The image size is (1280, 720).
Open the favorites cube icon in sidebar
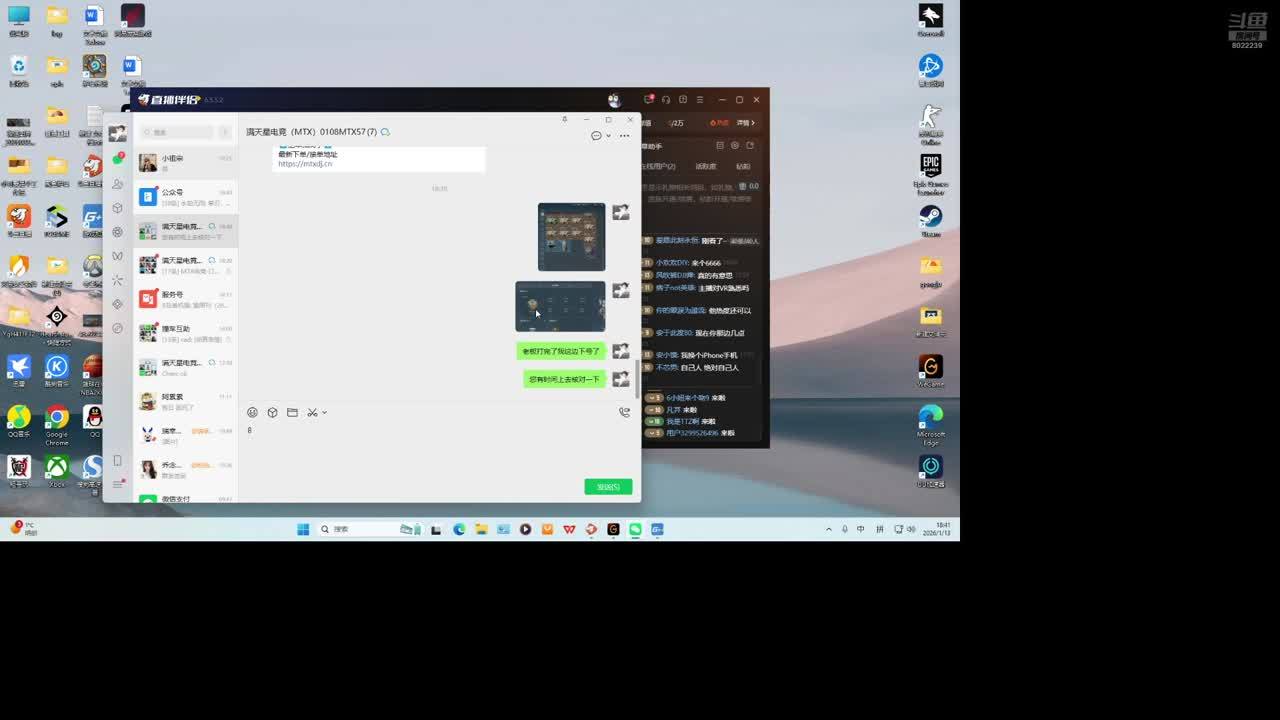(x=117, y=208)
